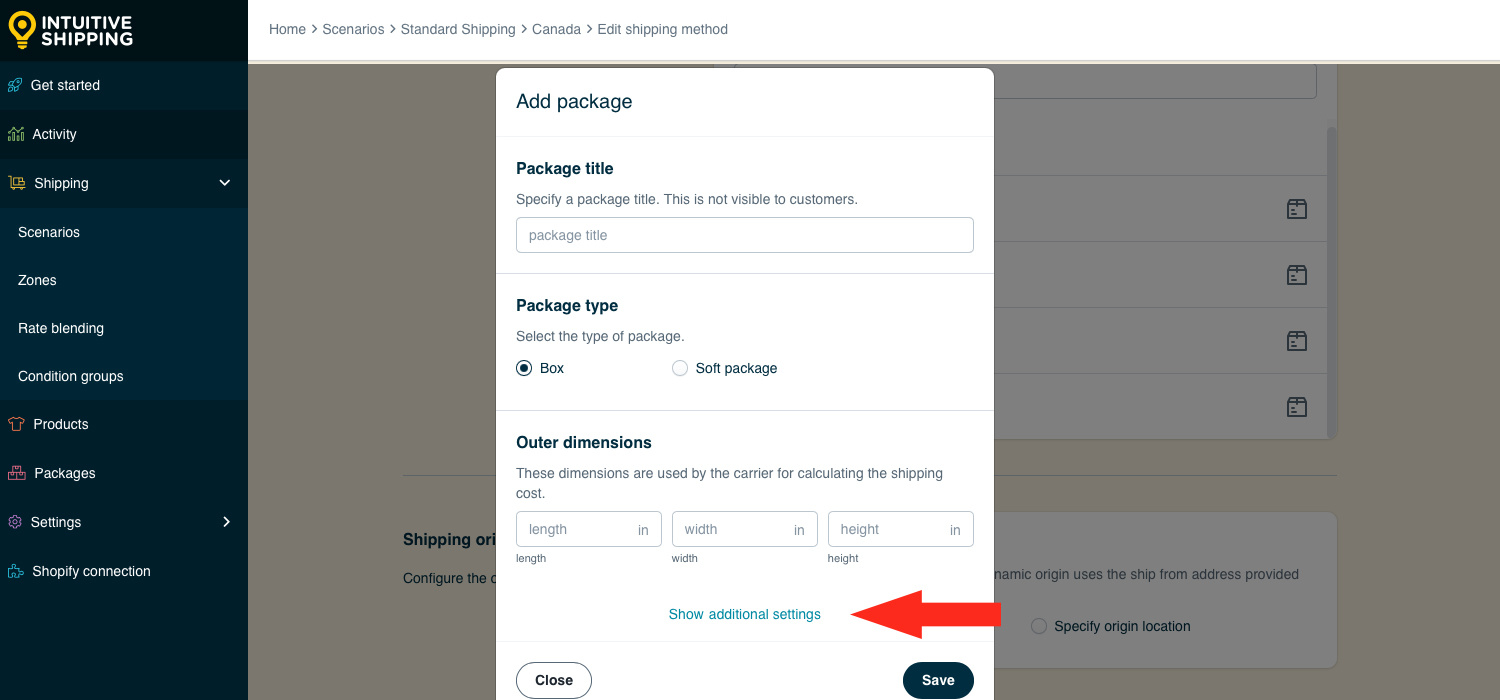Click the topmost package box icon in list
1500x700 pixels.
[1297, 209]
